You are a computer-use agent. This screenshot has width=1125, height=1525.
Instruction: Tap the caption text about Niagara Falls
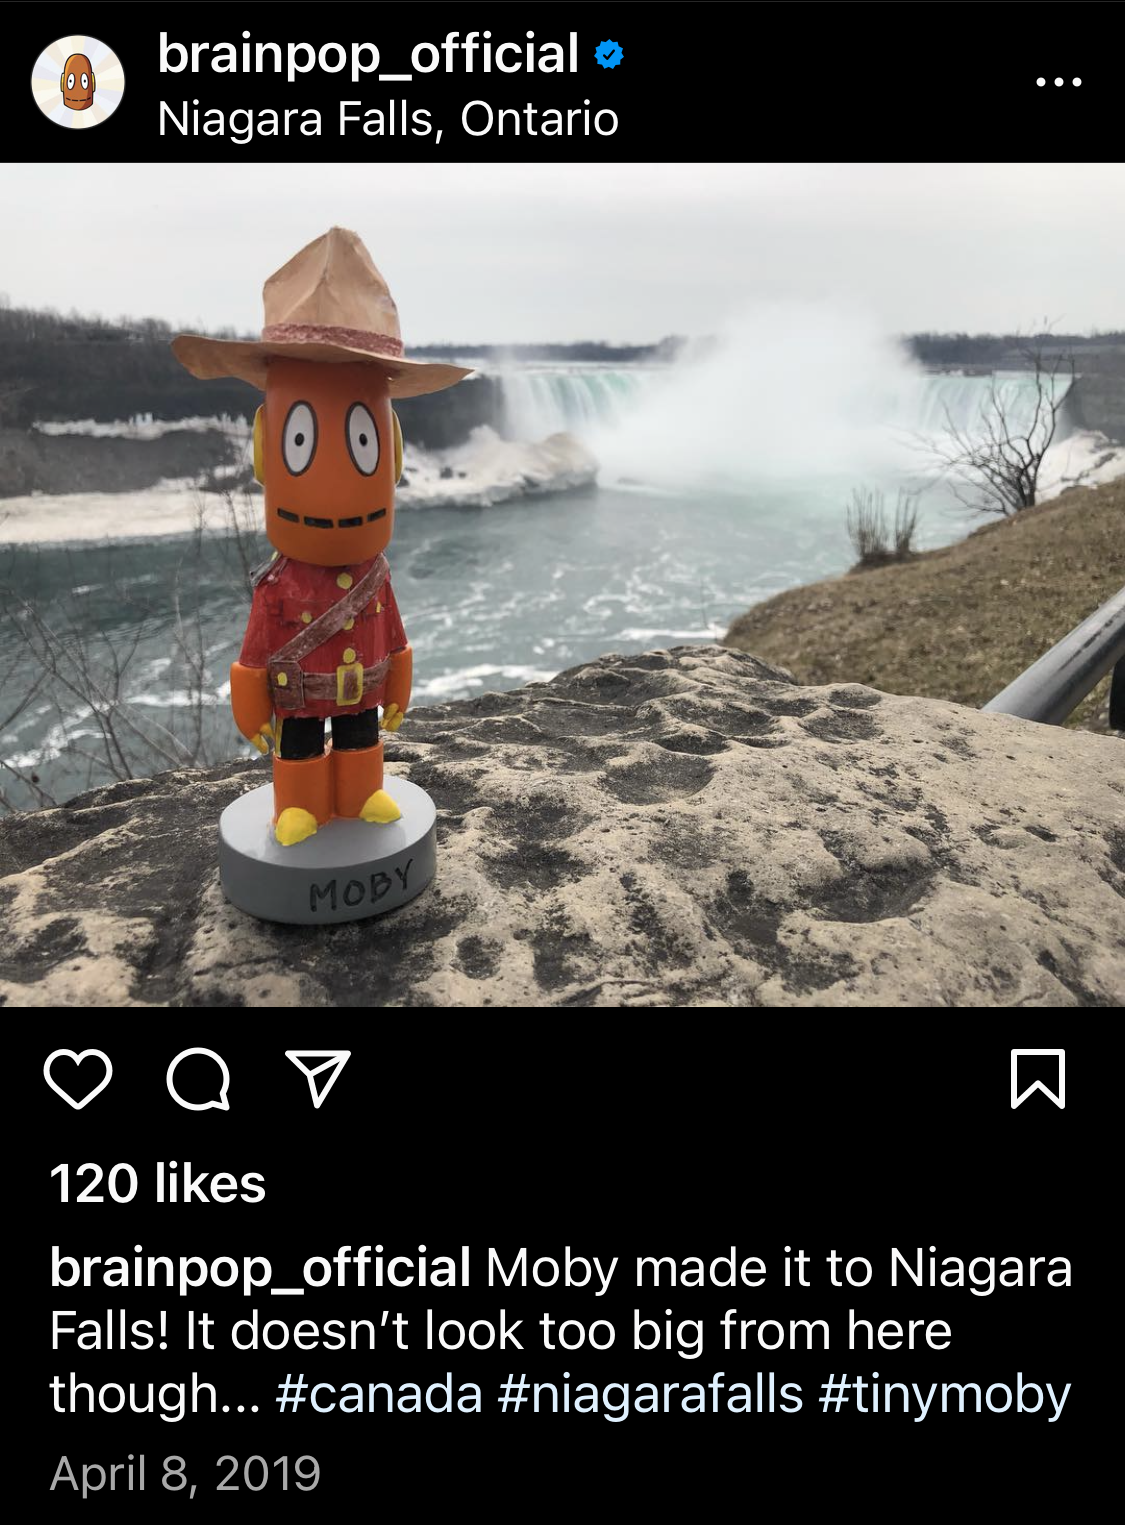coord(560,1331)
